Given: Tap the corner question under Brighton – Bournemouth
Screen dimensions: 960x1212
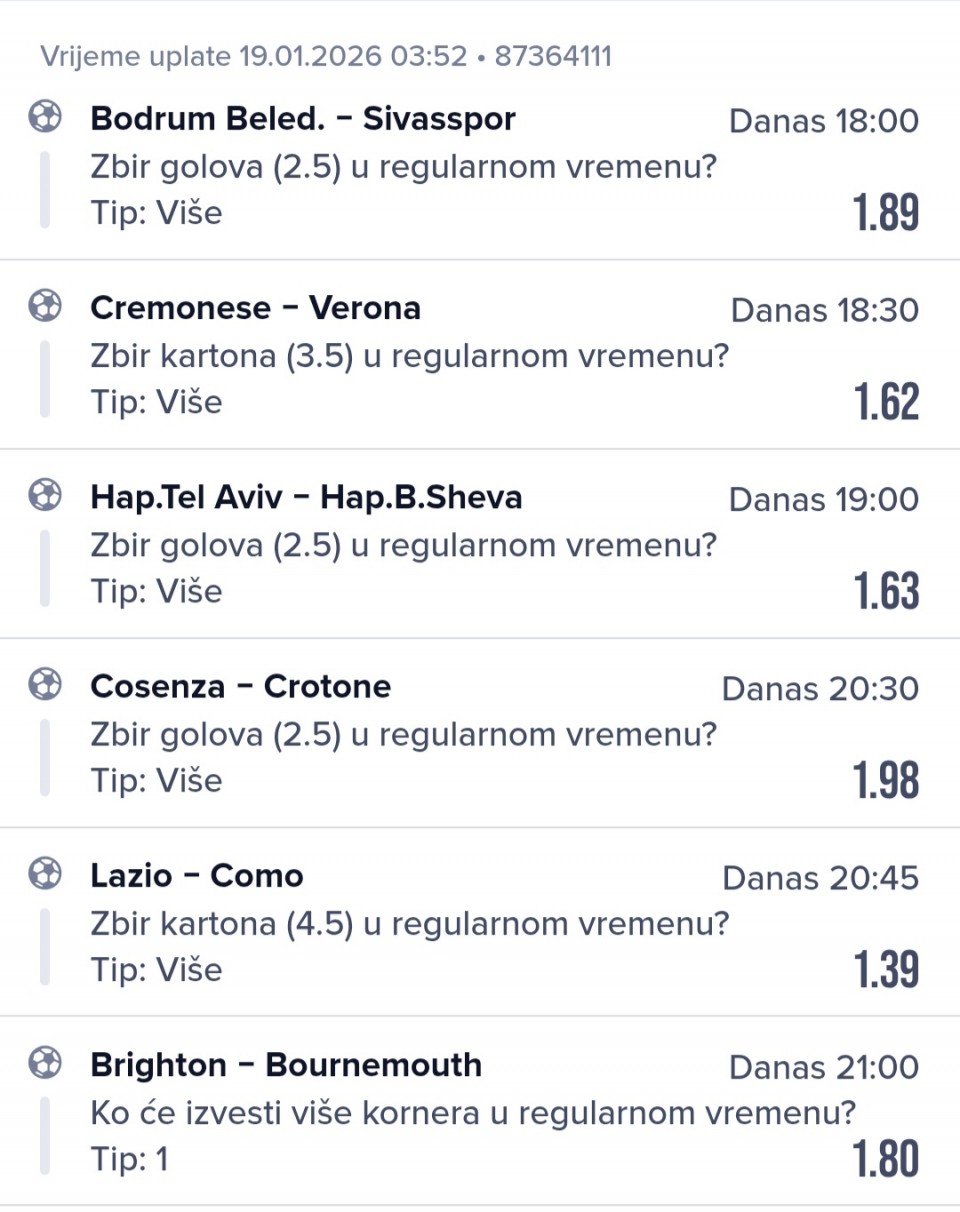Looking at the screenshot, I should (473, 1112).
